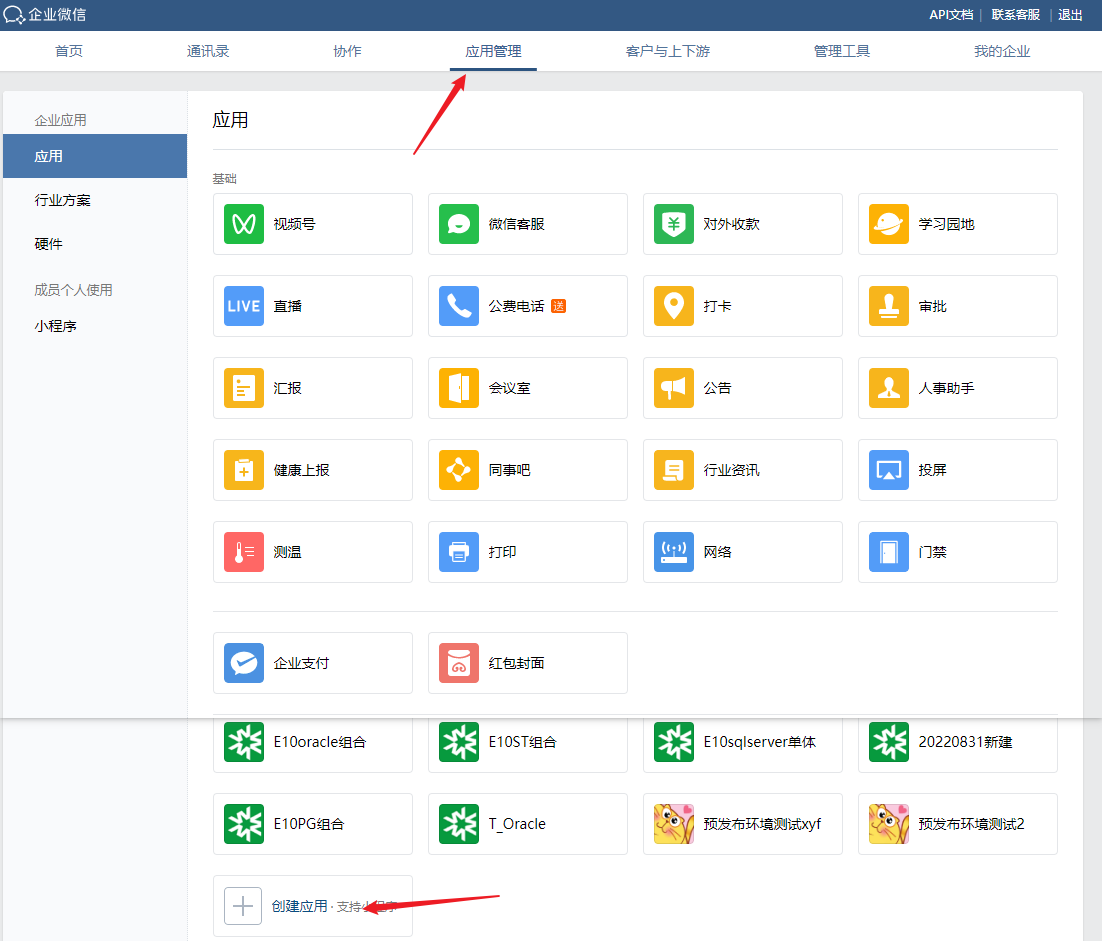The image size is (1102, 941).
Task: Open the 预发布环境测试2 cat thumbnail
Action: tap(889, 824)
